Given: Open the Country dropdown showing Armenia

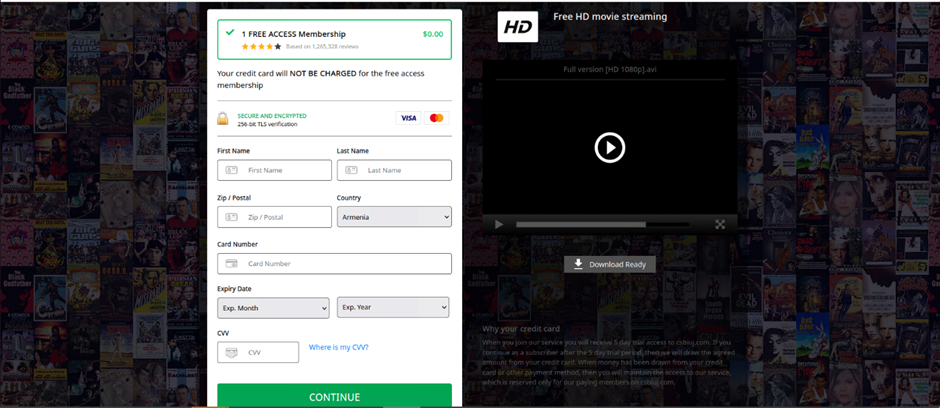Looking at the screenshot, I should tap(394, 217).
